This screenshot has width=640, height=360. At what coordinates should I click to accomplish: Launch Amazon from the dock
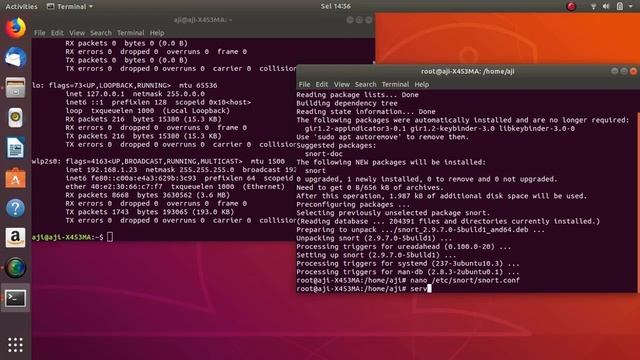pyautogui.click(x=16, y=238)
